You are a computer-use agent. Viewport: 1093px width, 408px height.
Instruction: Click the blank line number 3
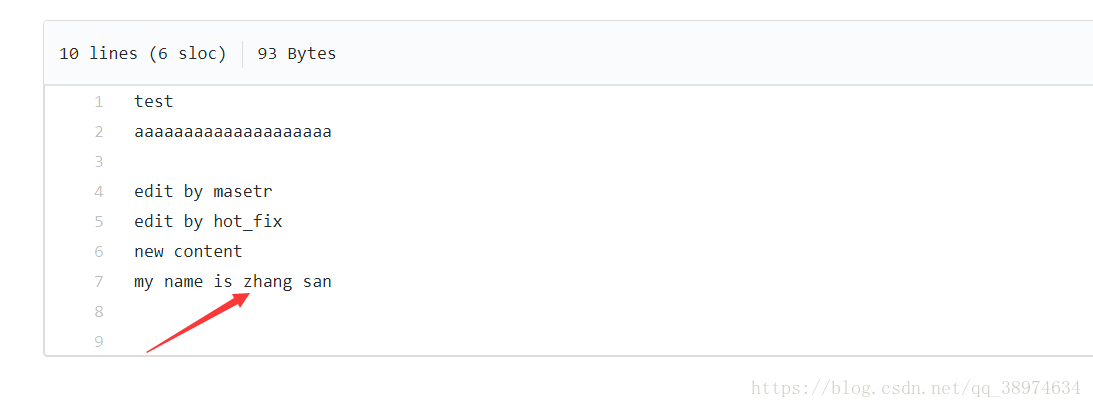pos(98,161)
